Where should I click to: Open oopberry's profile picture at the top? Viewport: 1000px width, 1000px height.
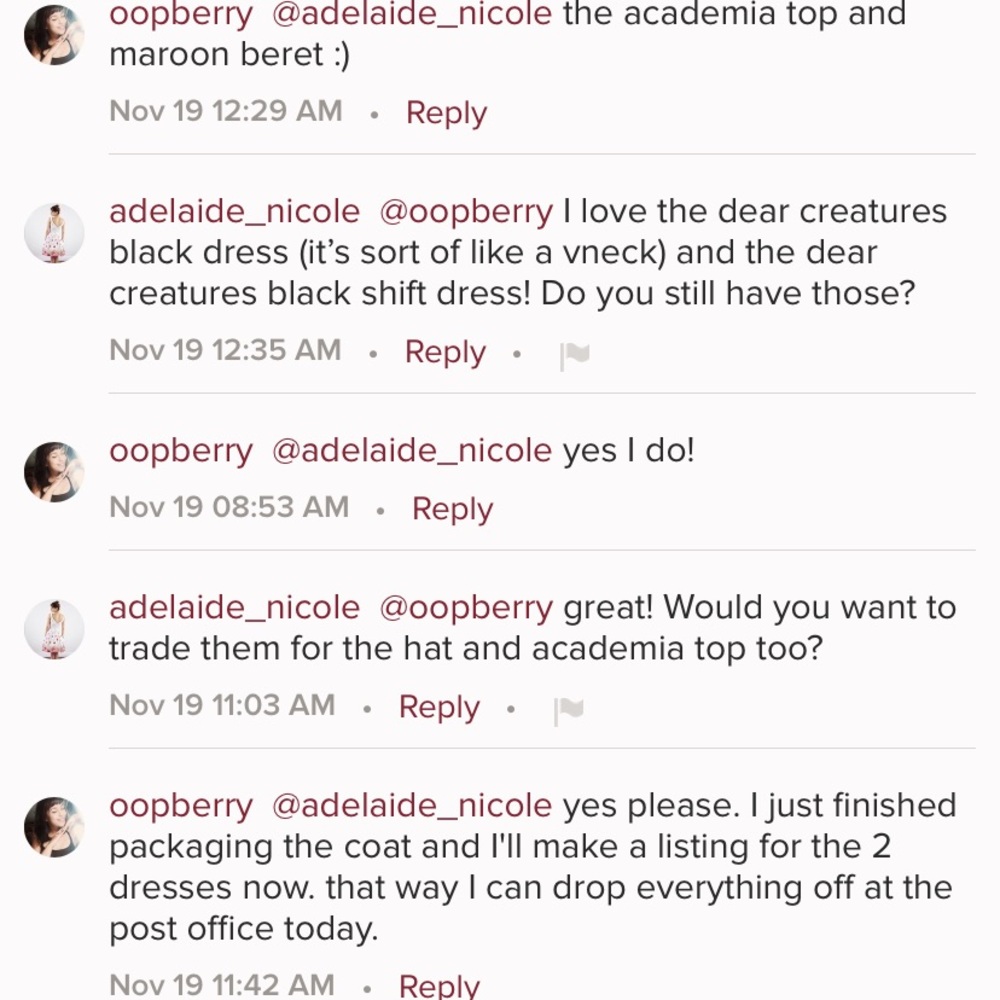tap(54, 35)
